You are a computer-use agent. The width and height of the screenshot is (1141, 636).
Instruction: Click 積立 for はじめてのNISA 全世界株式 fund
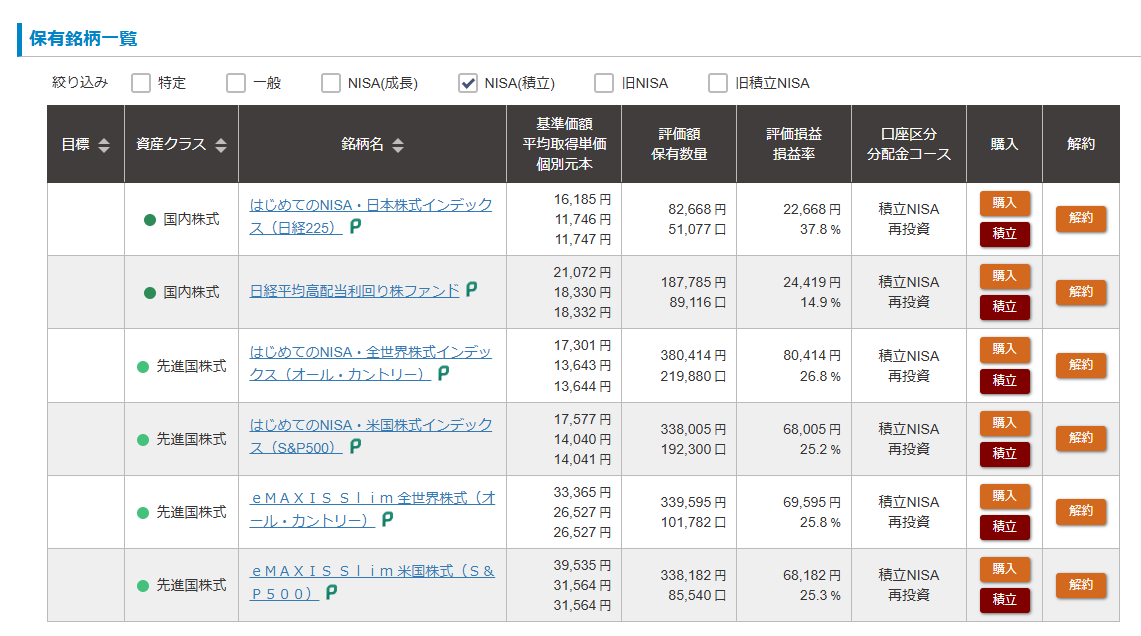coord(1004,381)
